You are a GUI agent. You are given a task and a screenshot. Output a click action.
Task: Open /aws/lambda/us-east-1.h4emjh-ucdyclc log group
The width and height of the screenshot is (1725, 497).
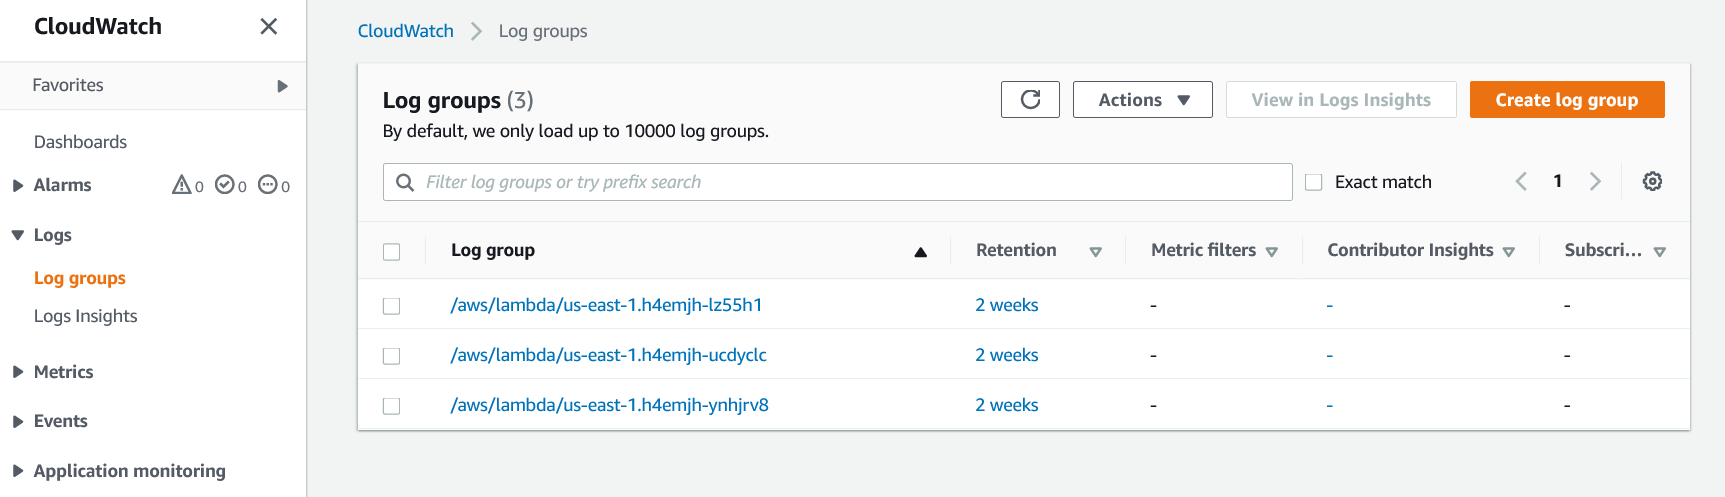(608, 355)
